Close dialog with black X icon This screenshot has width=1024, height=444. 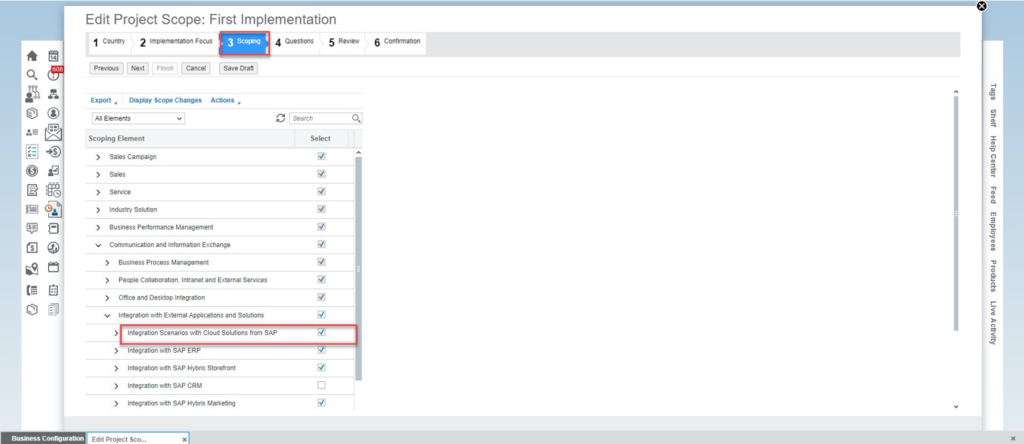pyautogui.click(x=981, y=6)
